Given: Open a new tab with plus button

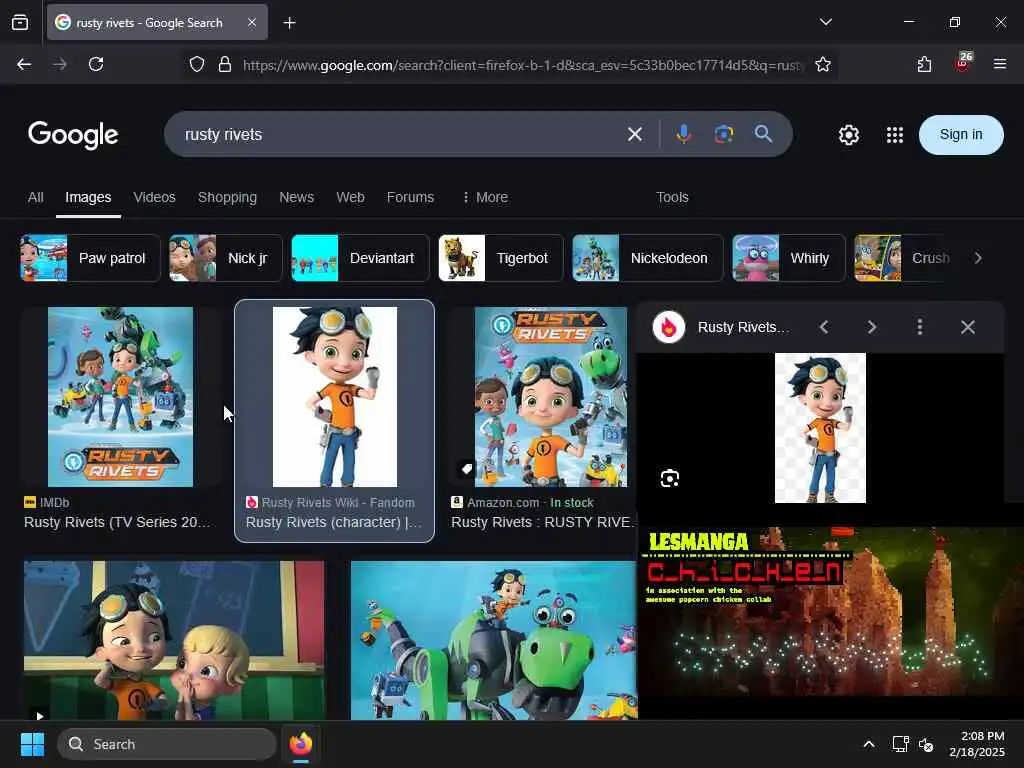Looking at the screenshot, I should 289,23.
